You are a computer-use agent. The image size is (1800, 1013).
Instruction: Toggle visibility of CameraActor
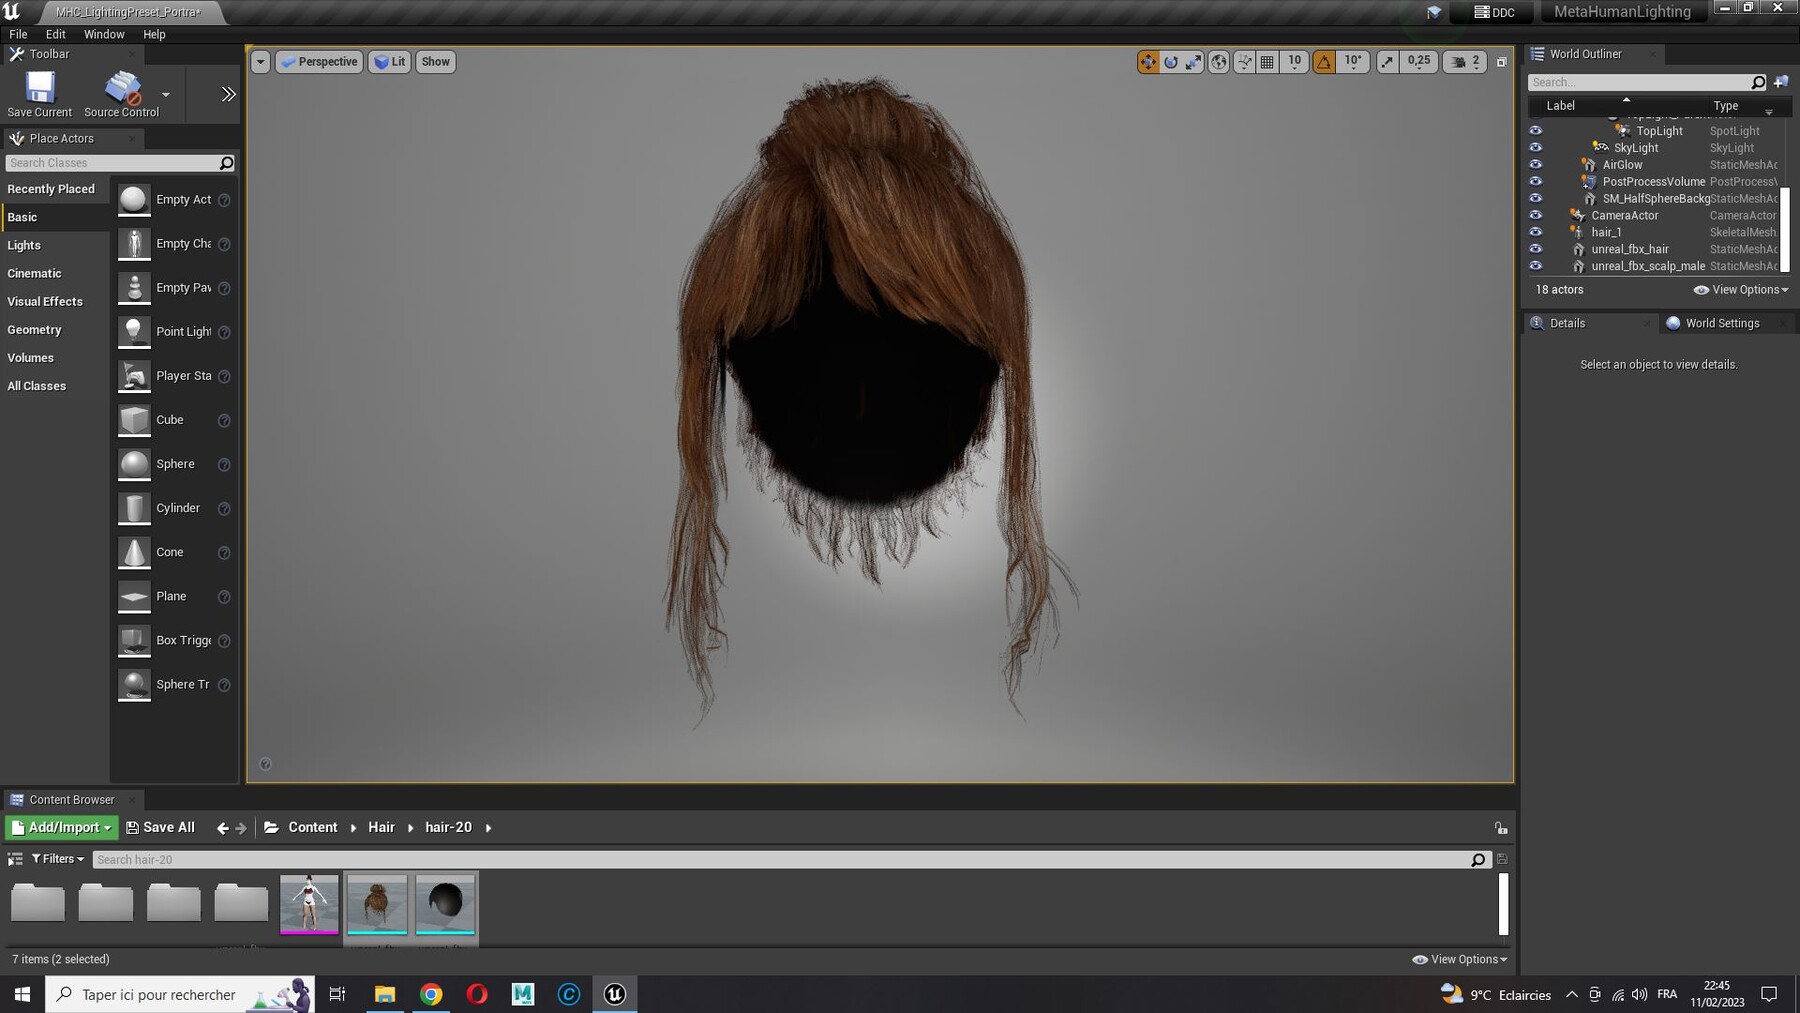pos(1536,215)
